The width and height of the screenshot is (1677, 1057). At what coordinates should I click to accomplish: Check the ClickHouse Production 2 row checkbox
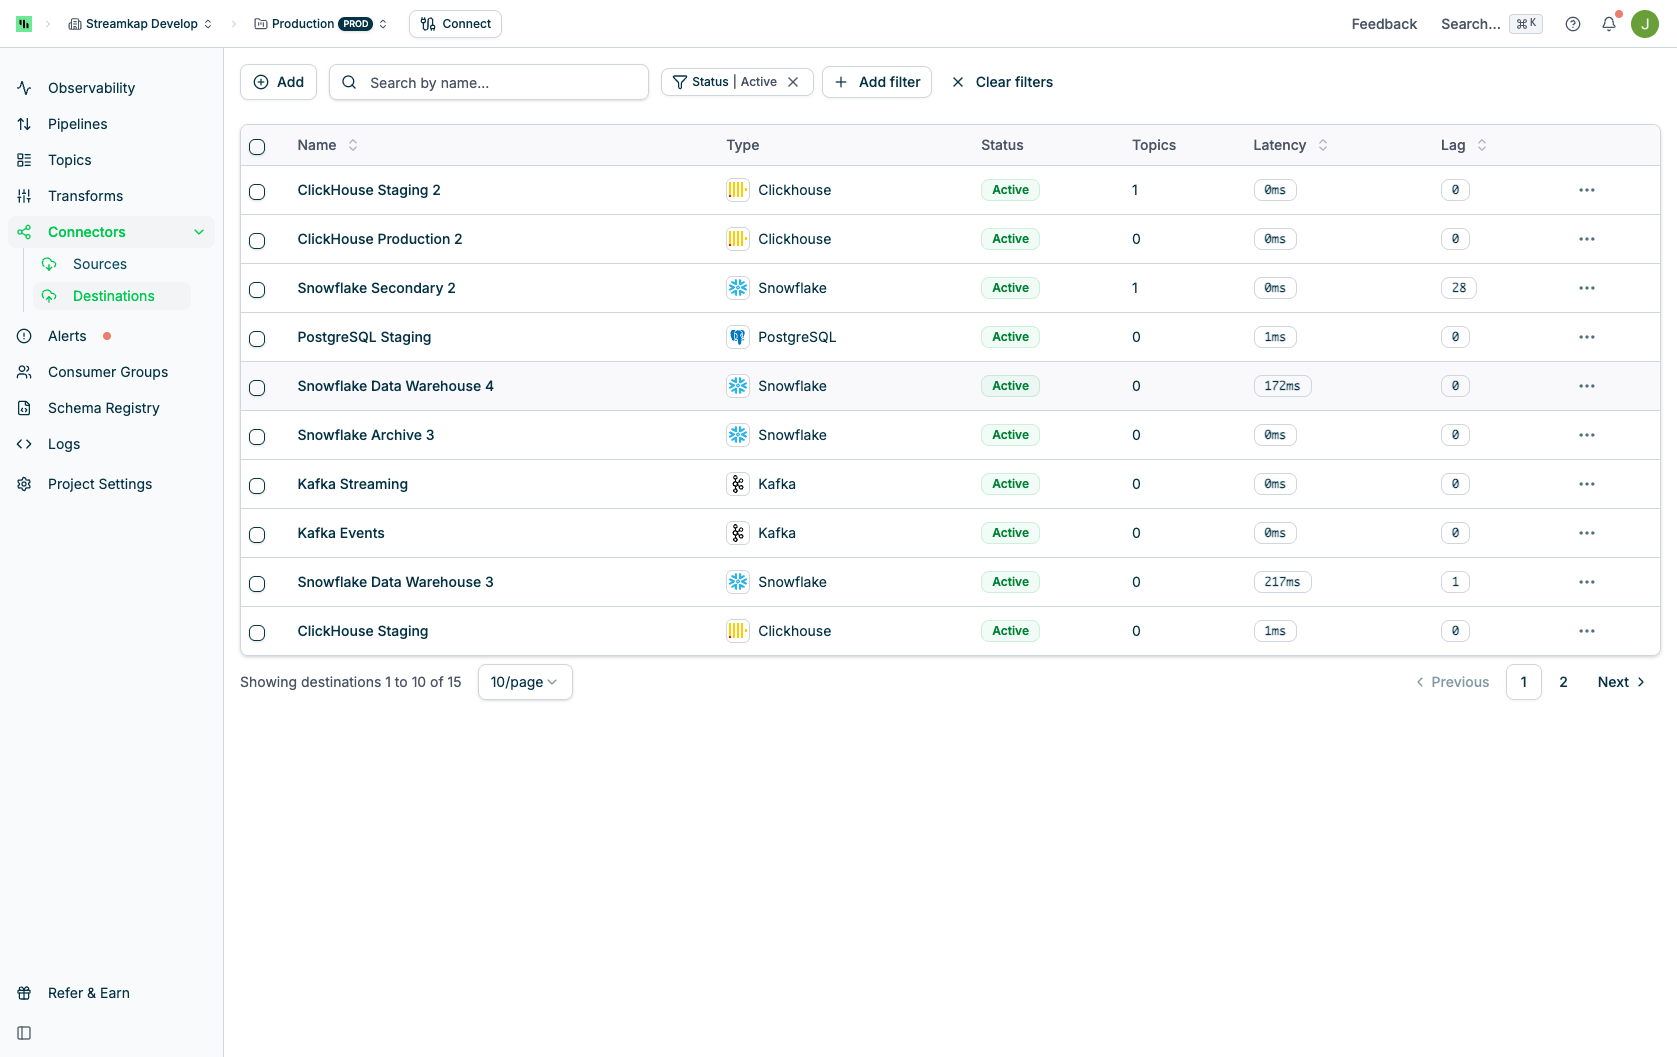257,241
